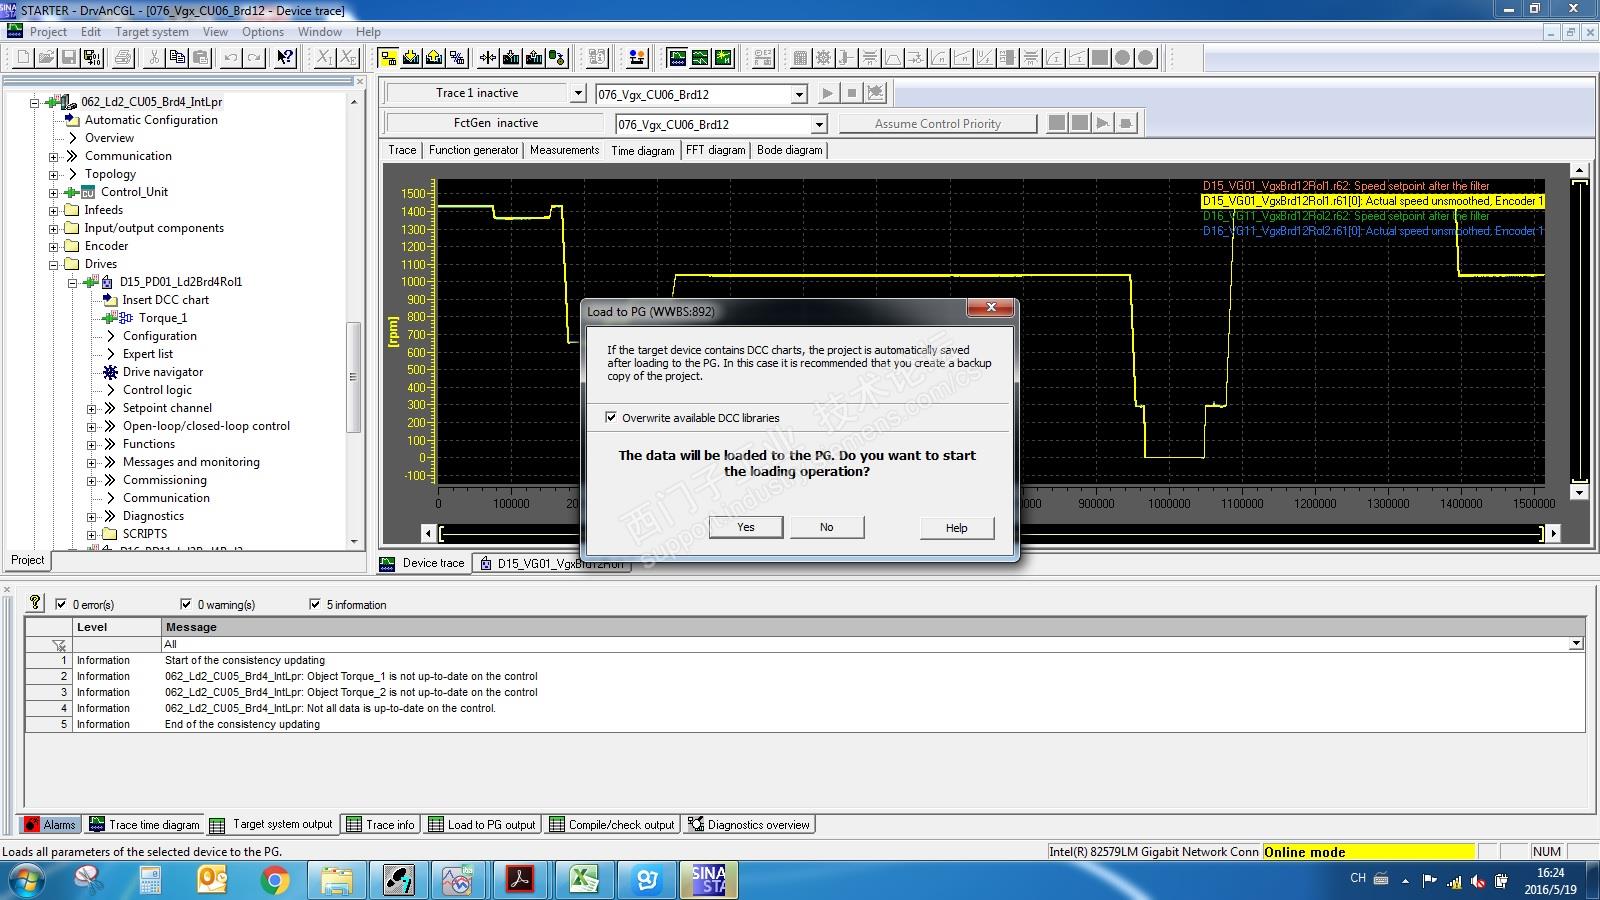Click the Print icon in toolbar
The height and width of the screenshot is (900, 1600).
point(123,58)
